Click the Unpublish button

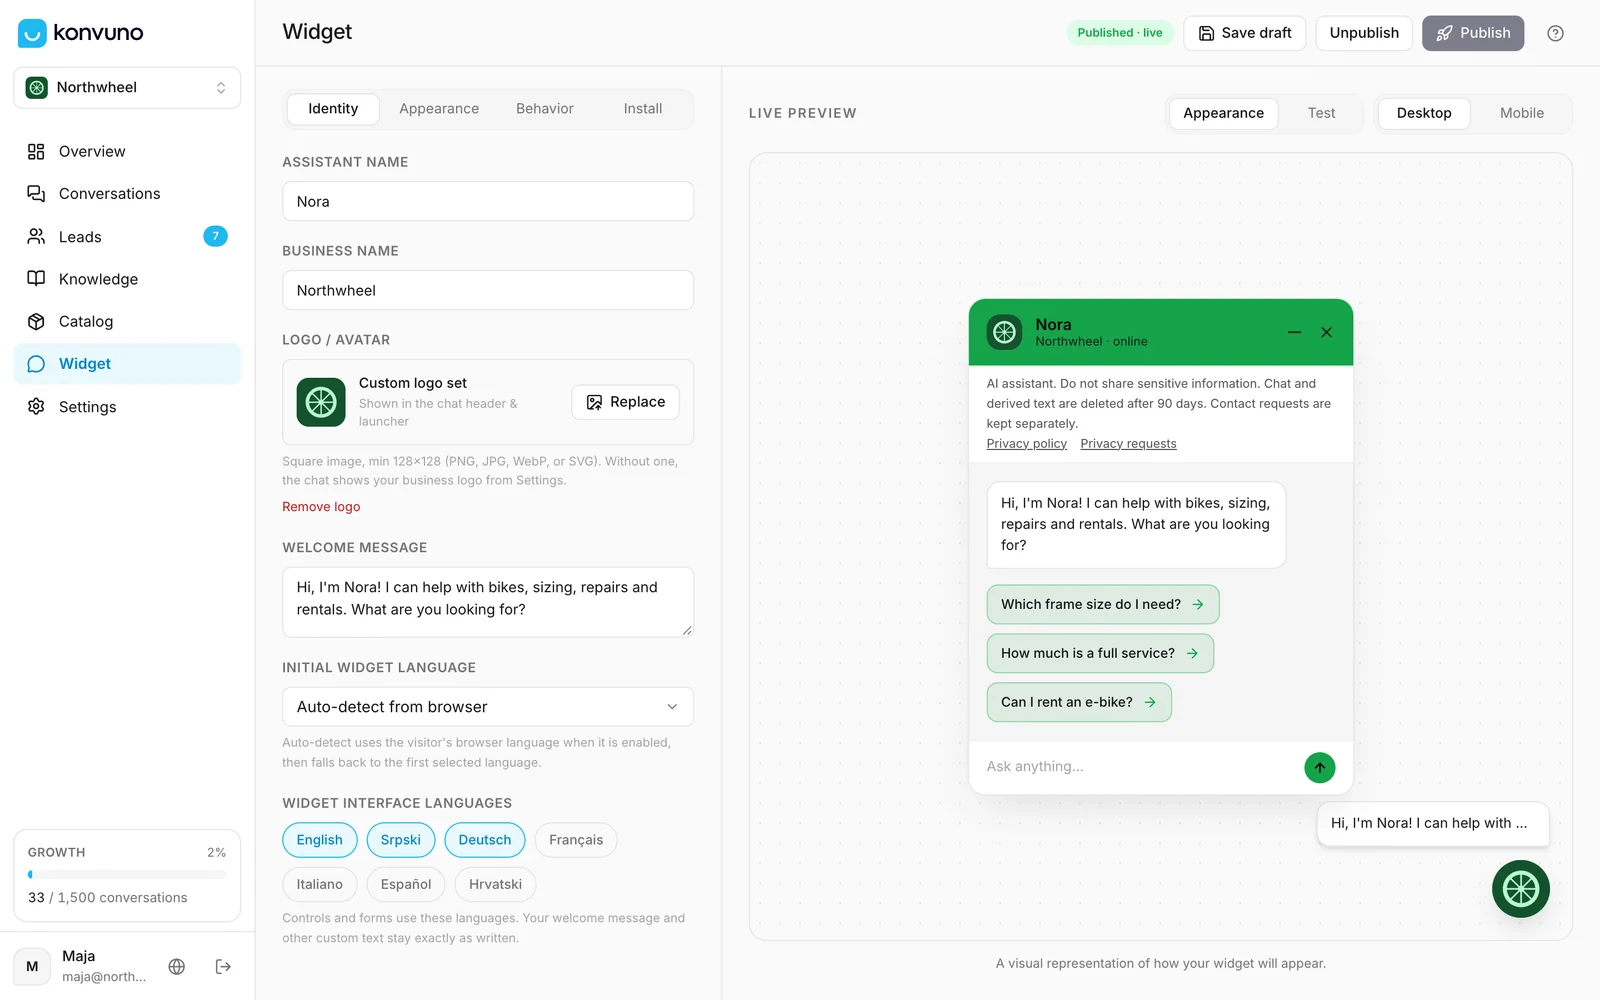tap(1364, 33)
